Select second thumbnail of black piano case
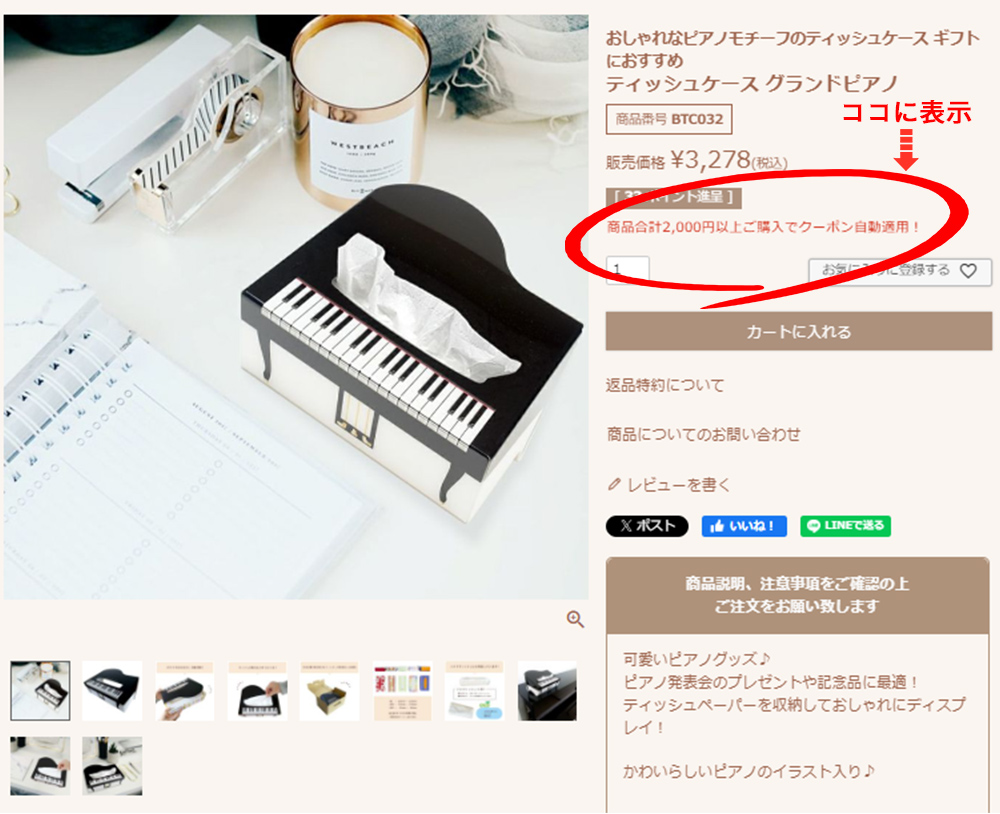The height and width of the screenshot is (814, 1000). click(x=112, y=691)
